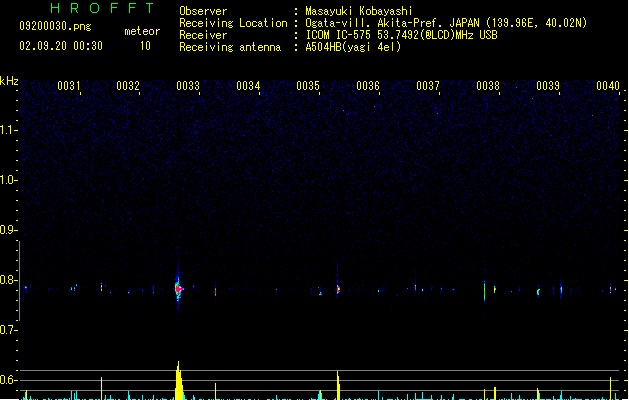Screen dimensions: 629x400
Task: Click time marker 0035
Action: (x=308, y=85)
